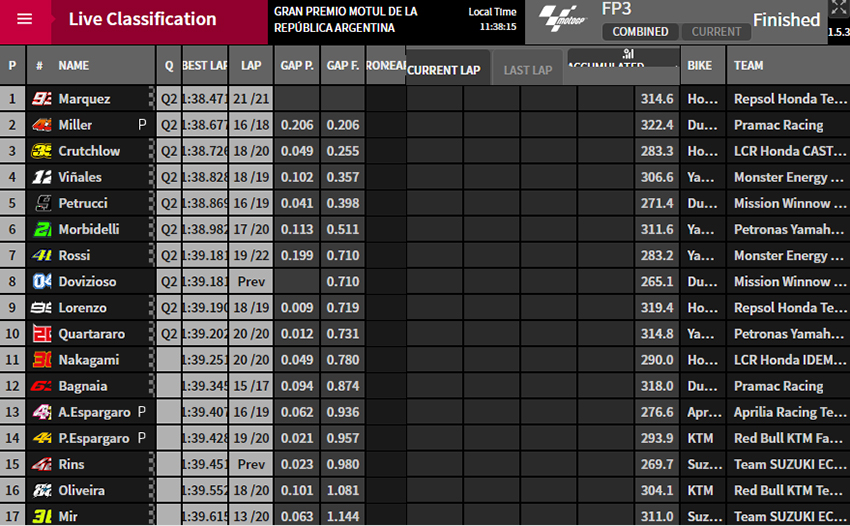
Task: Sort by BEST LAP column header
Action: pos(205,65)
